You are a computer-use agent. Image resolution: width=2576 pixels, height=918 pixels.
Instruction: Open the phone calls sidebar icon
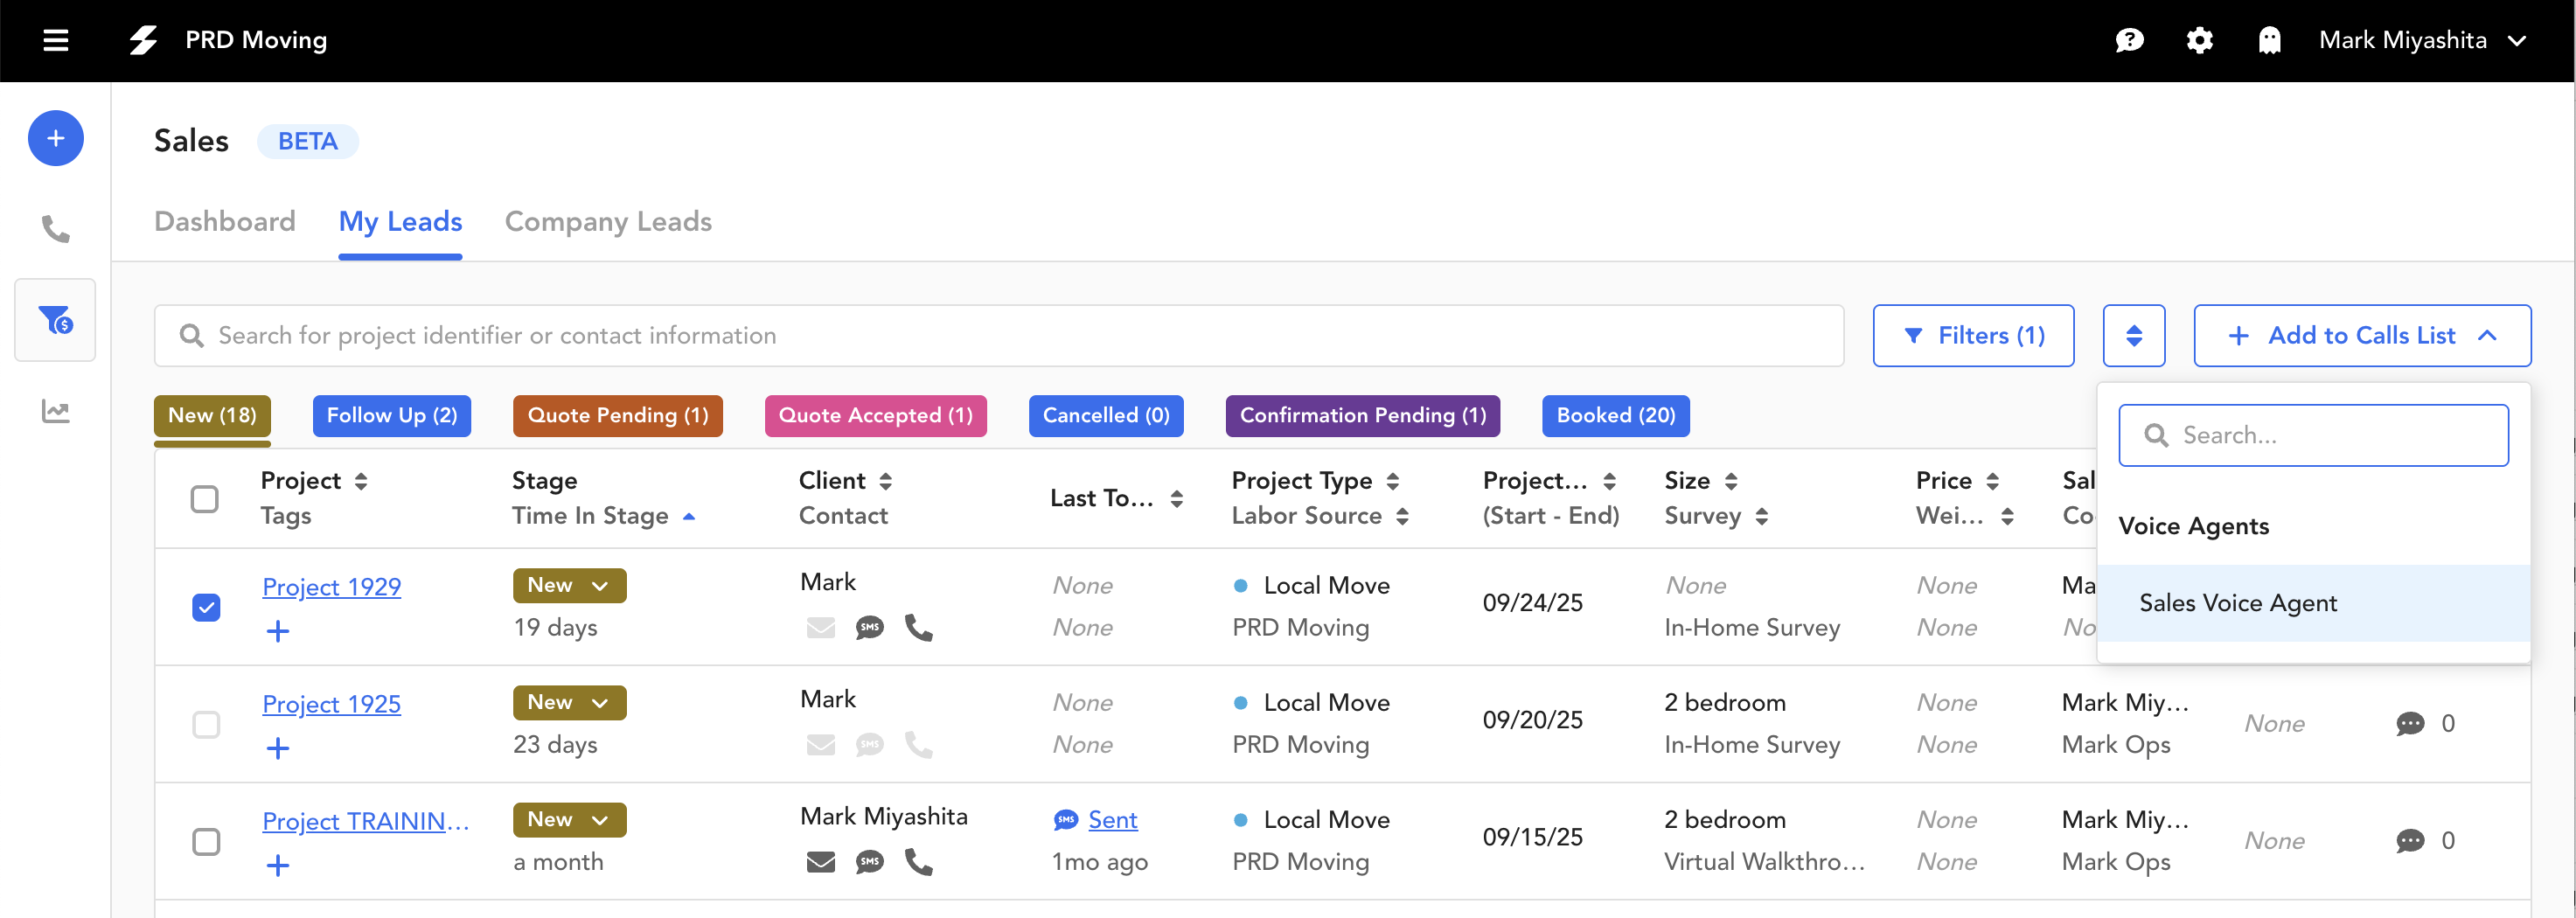pos(56,229)
